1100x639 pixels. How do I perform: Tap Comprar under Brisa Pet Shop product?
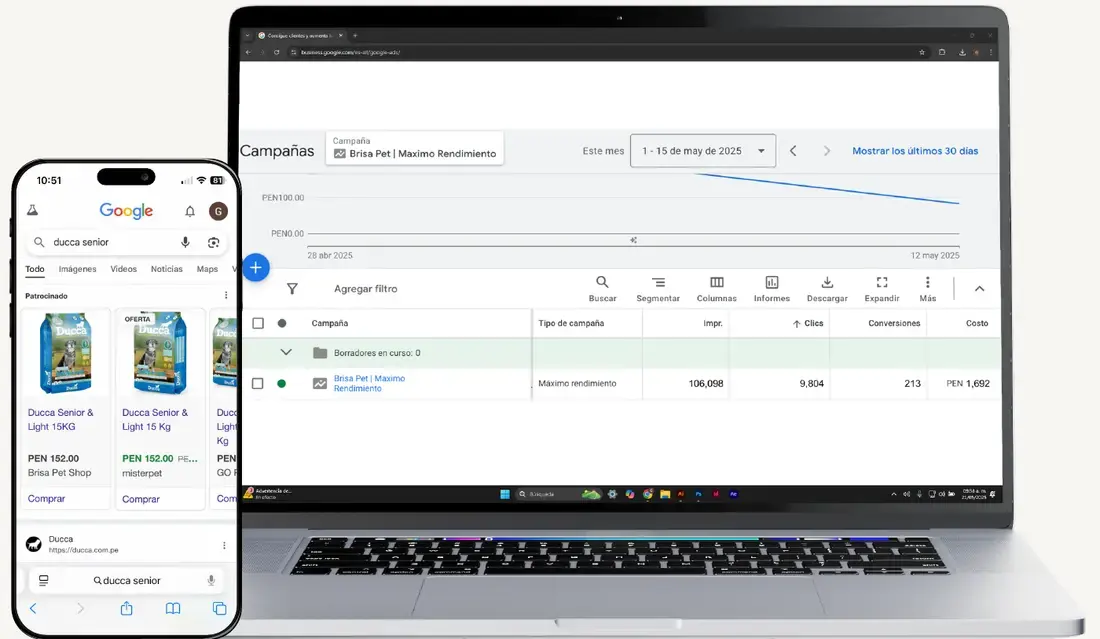pos(46,498)
